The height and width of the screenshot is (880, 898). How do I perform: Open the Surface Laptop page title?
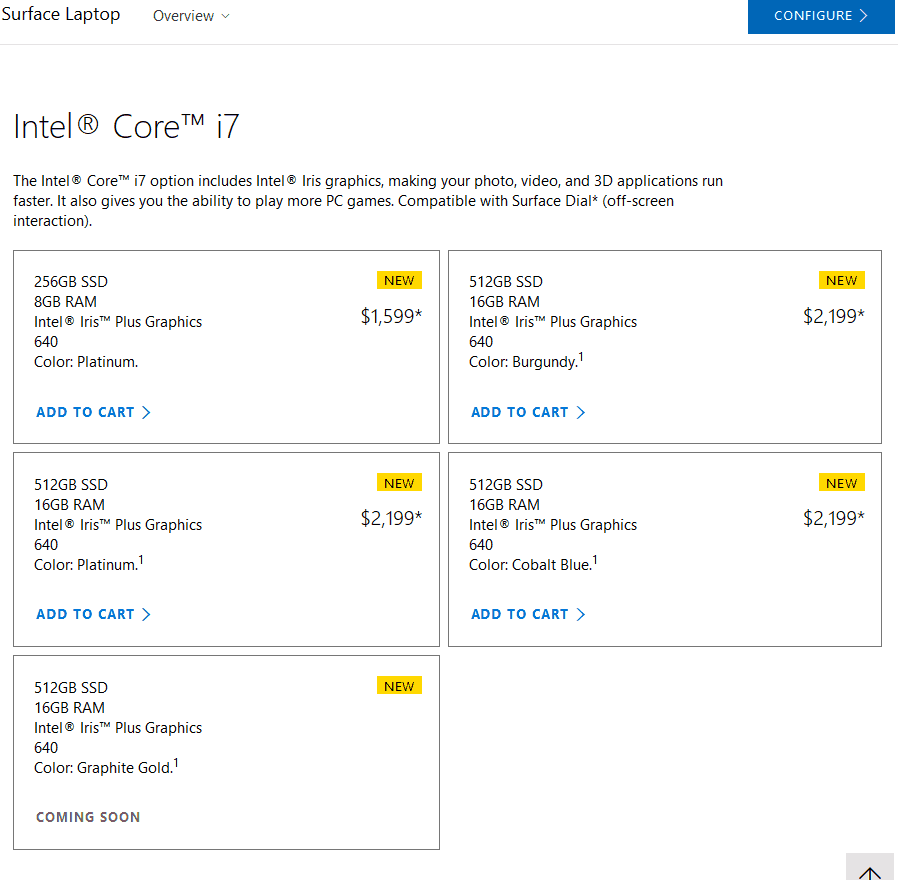61,14
